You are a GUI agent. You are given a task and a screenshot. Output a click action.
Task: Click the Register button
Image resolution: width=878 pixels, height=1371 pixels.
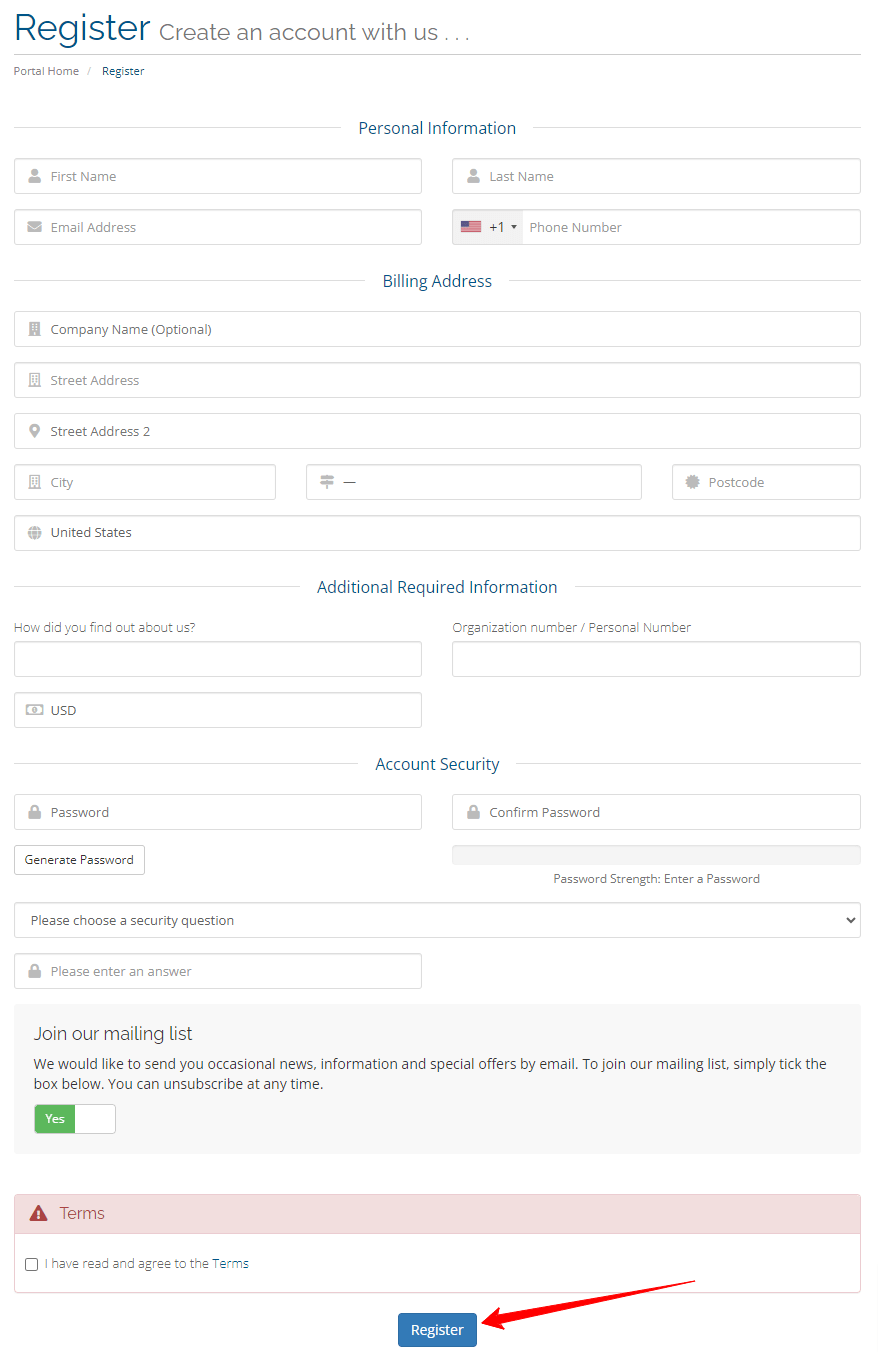437,1330
